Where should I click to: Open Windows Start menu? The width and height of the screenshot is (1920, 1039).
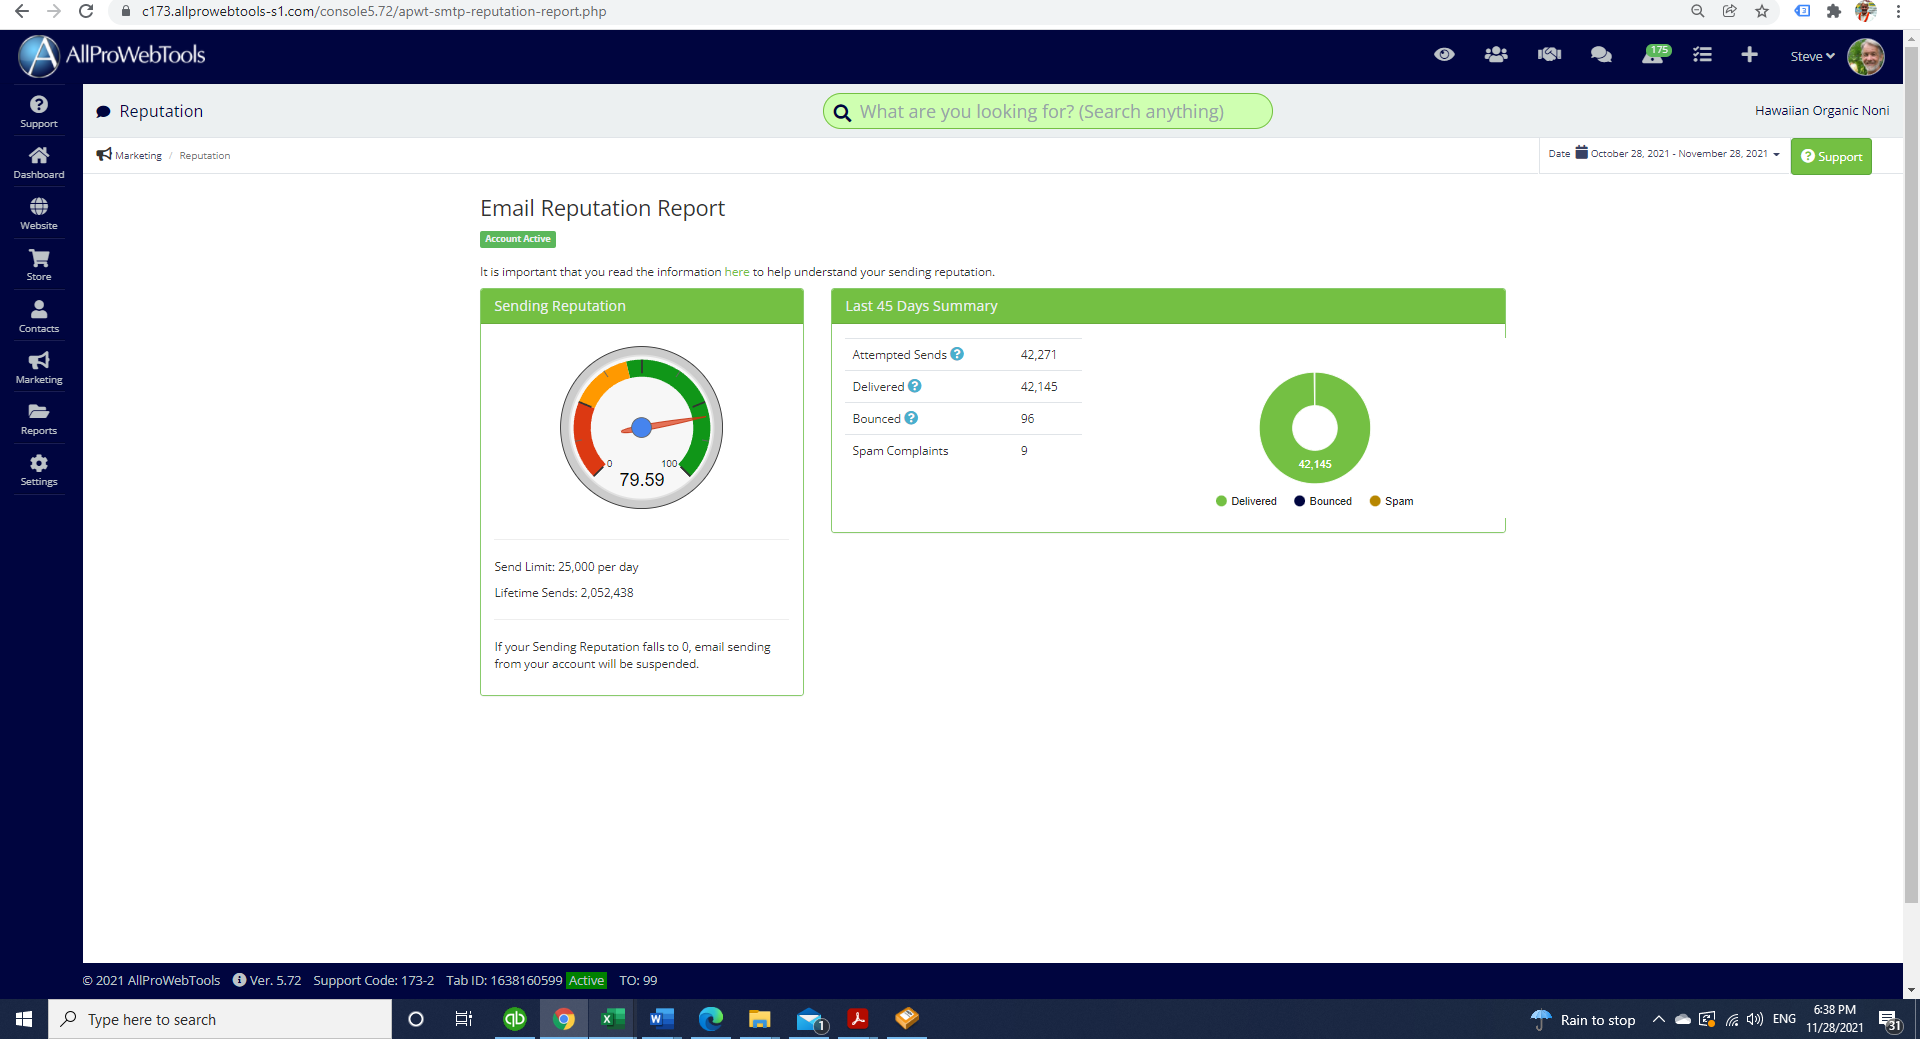(x=24, y=1019)
